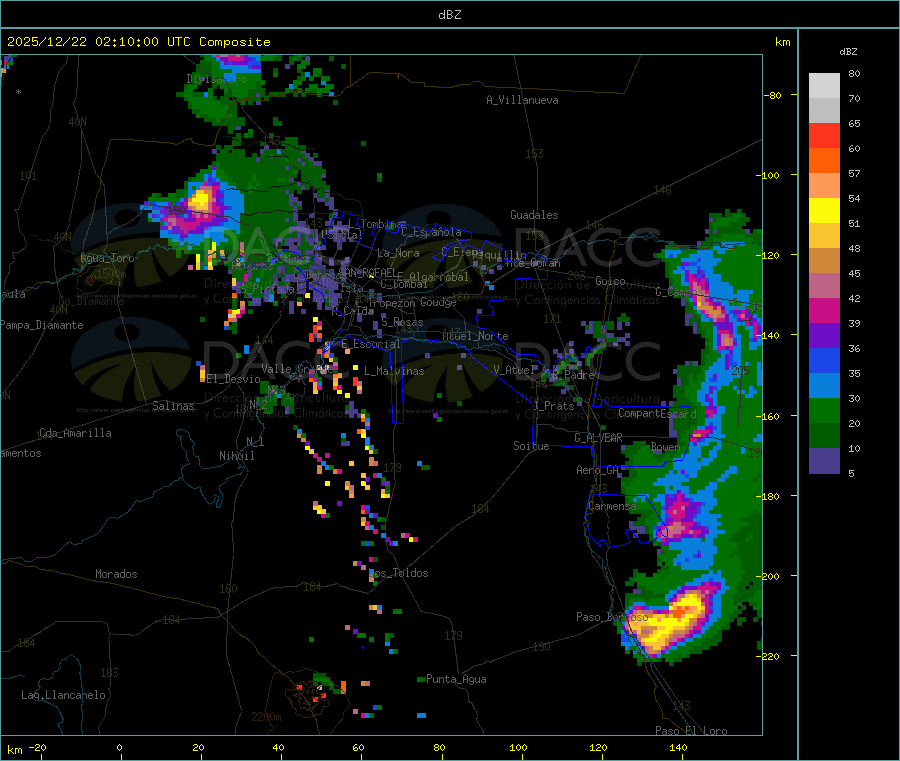Select the 'S_Rosas' label
Viewport: 900px width, 761px height.
402,322
